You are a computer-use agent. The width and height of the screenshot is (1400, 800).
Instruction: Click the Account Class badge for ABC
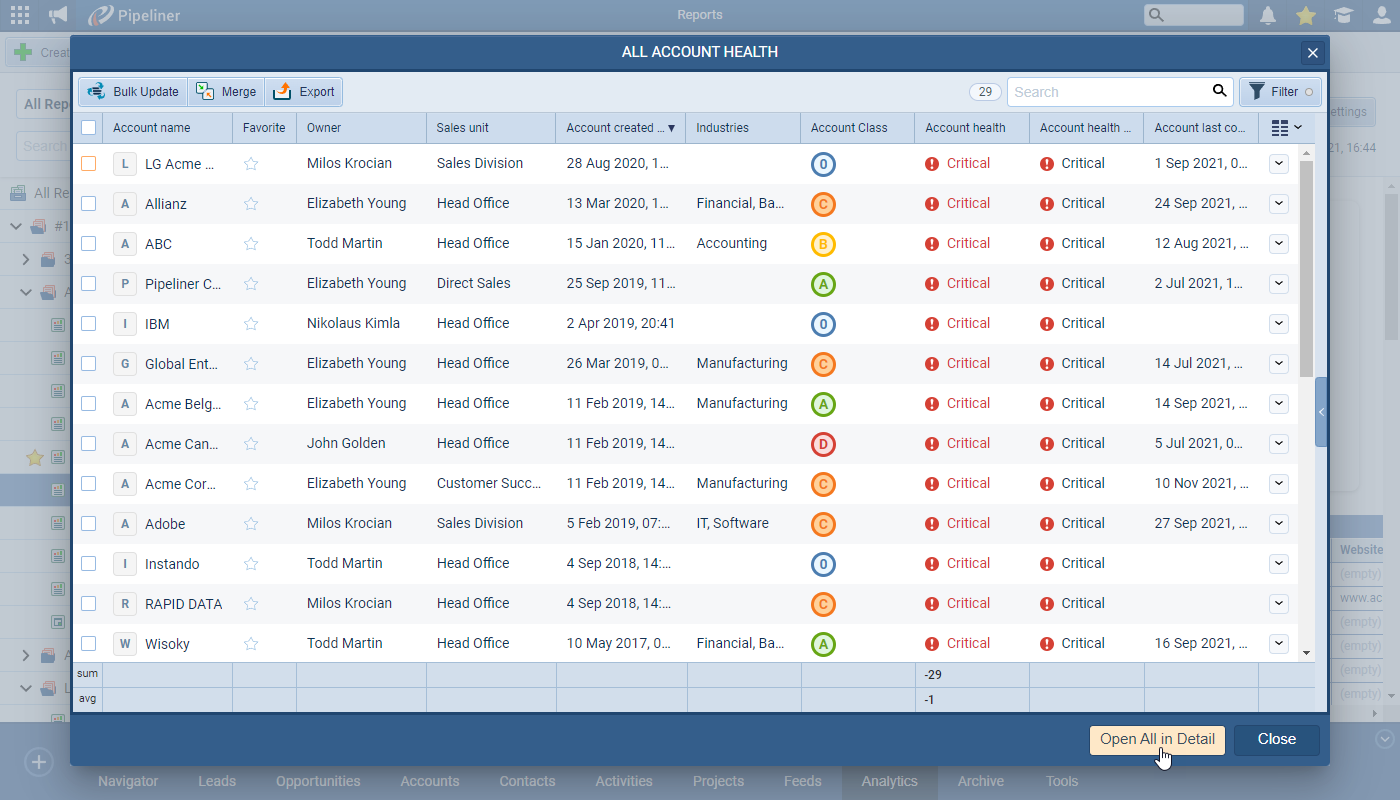tap(823, 244)
